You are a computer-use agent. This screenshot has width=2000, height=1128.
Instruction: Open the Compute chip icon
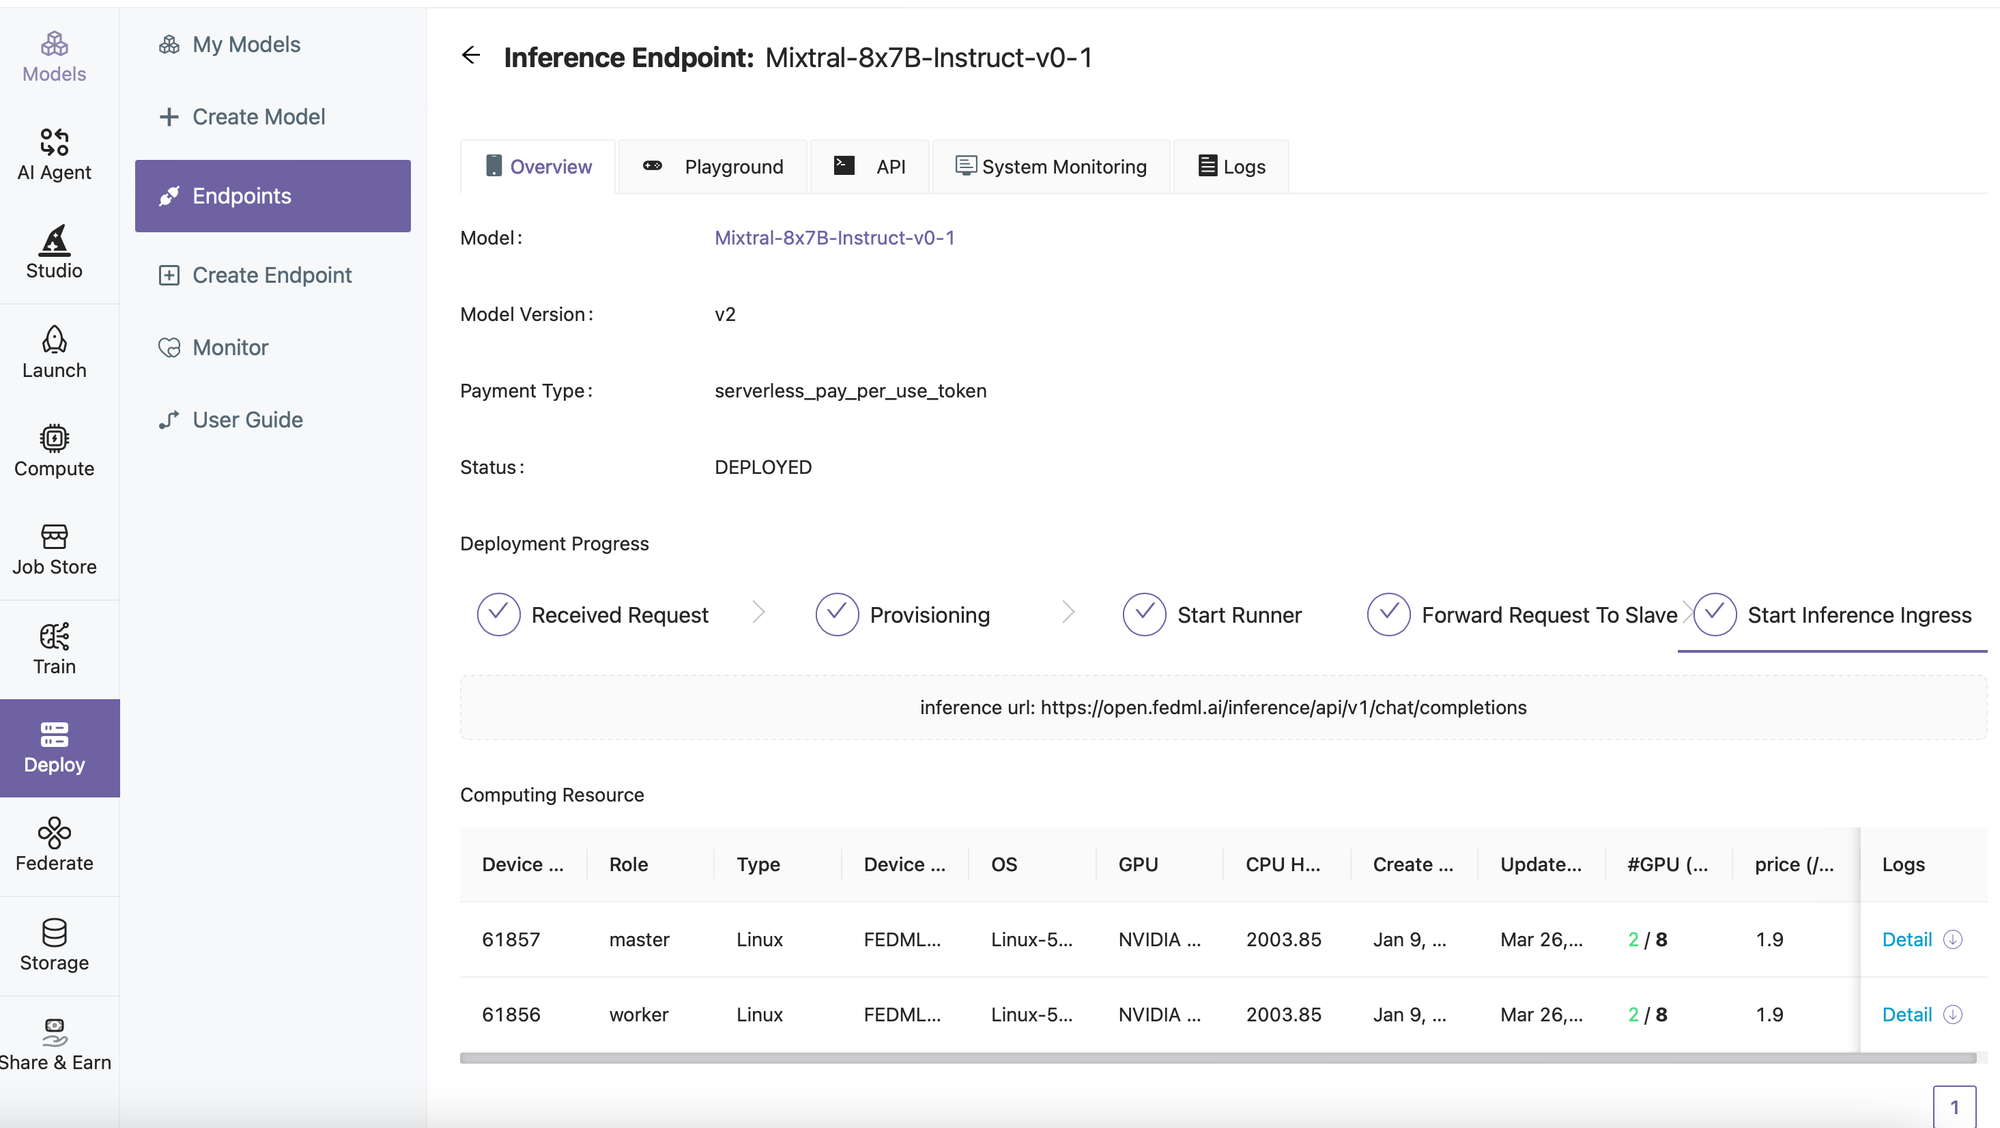coord(54,438)
